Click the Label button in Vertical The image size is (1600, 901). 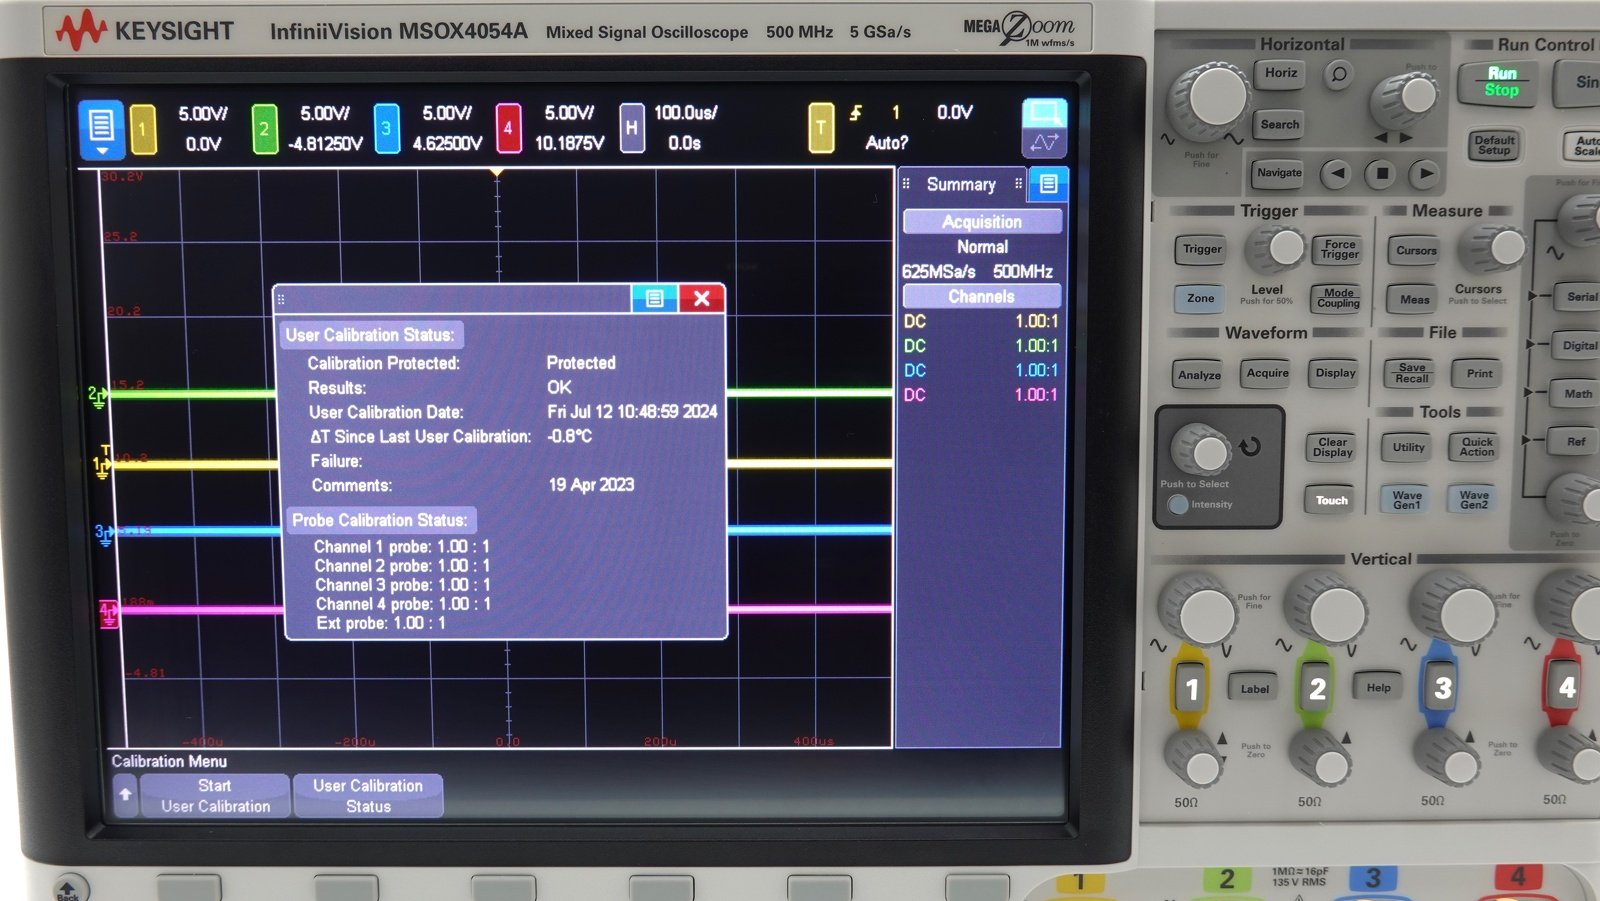pyautogui.click(x=1254, y=689)
